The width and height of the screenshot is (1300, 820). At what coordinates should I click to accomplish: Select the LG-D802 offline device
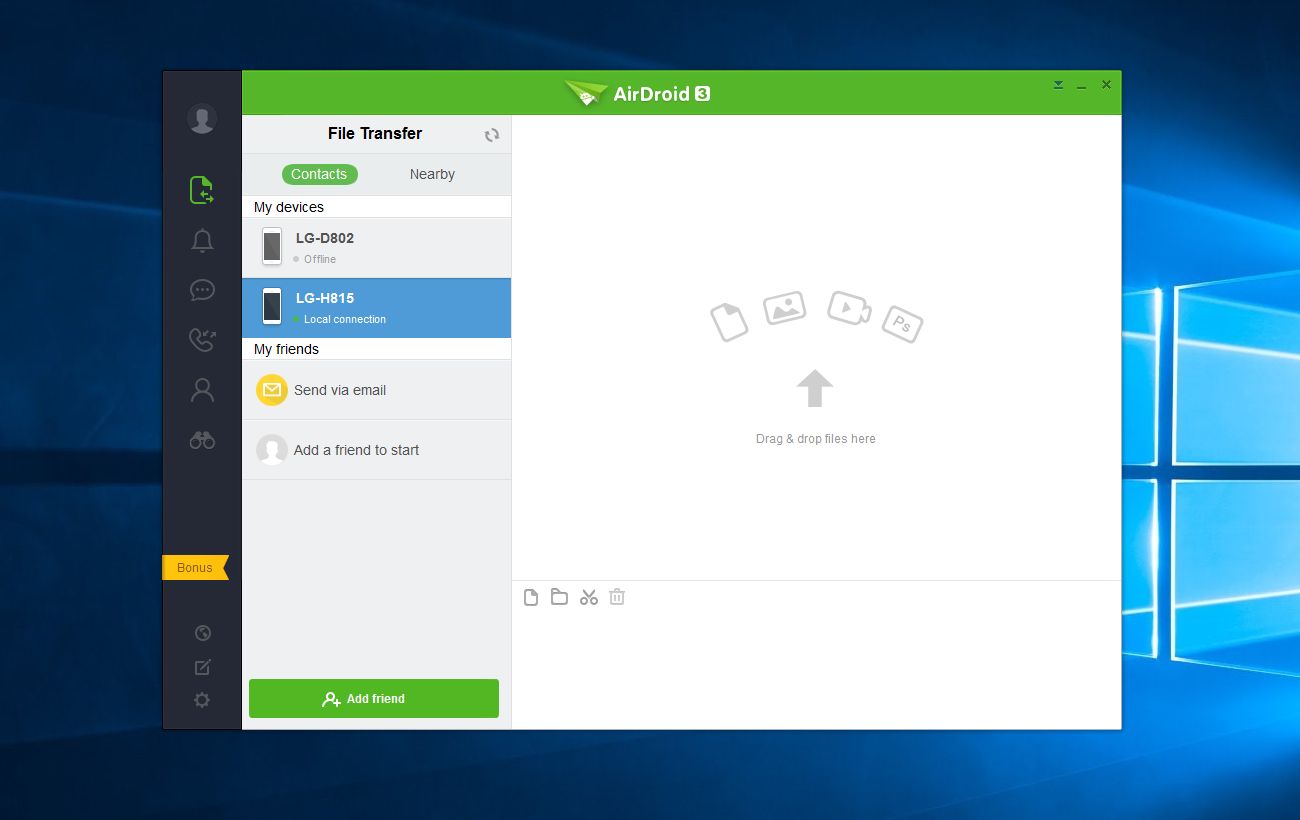[x=376, y=248]
